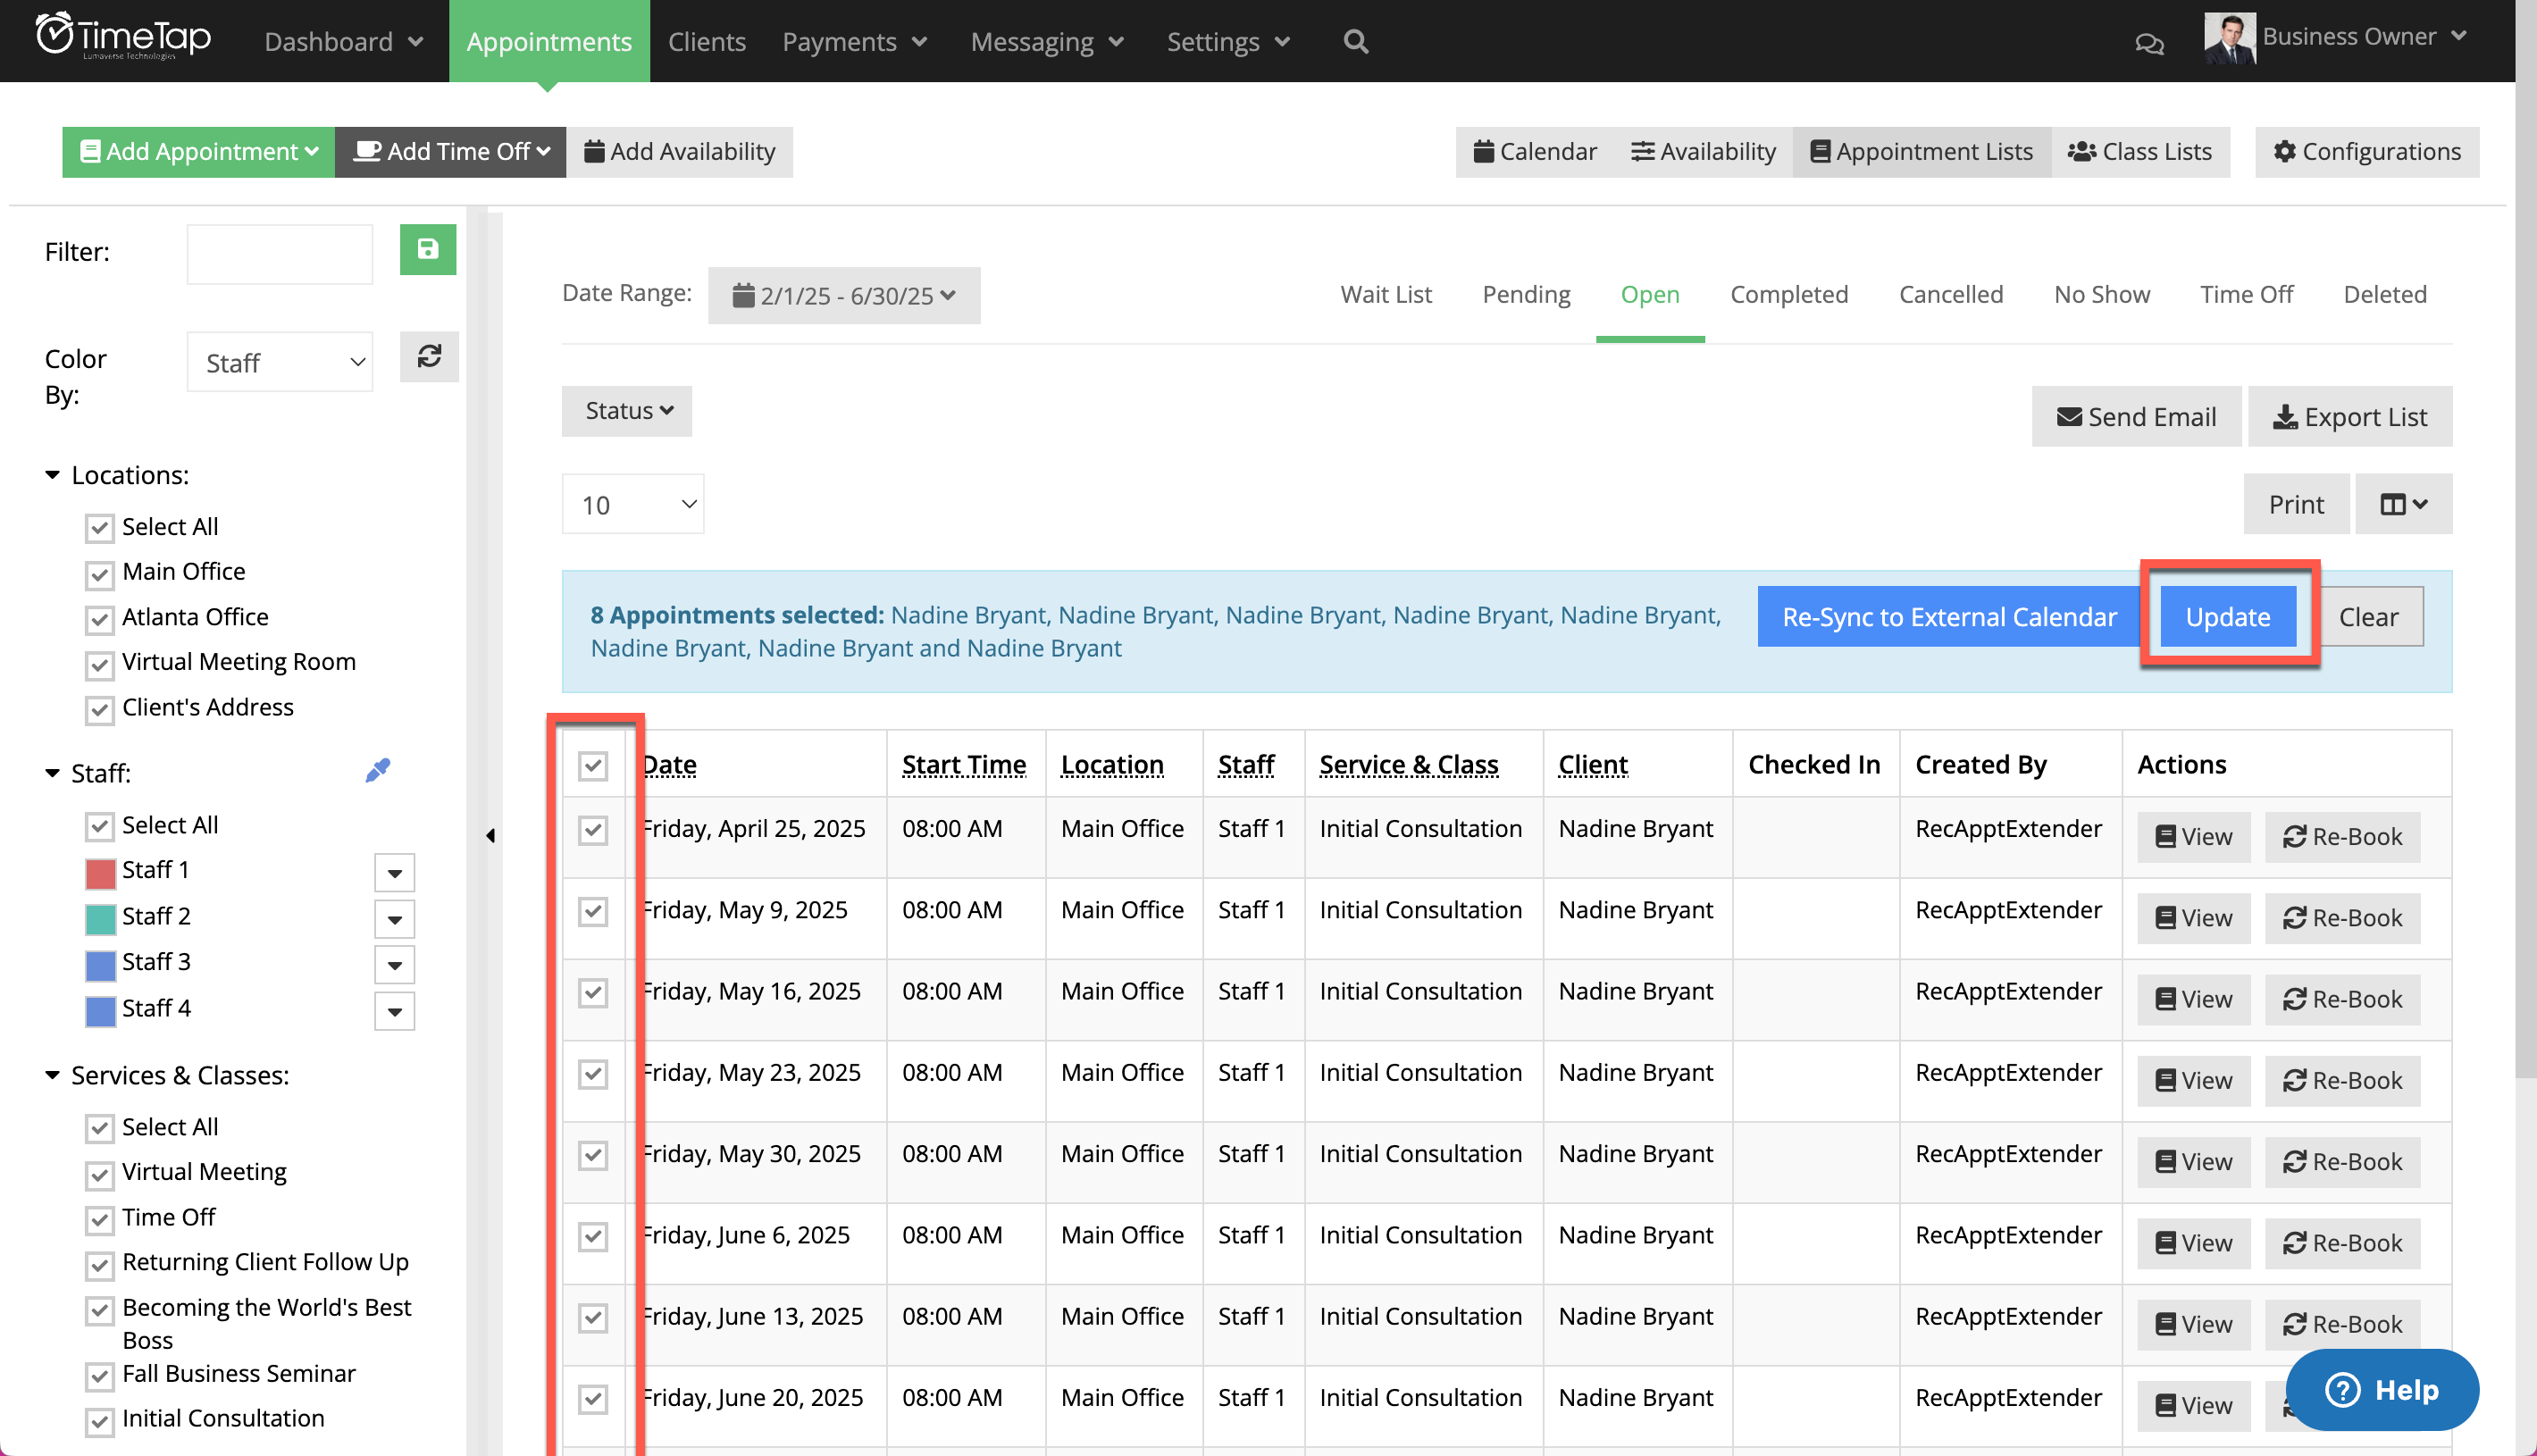
Task: Refresh the Color By coloring
Action: 429,357
